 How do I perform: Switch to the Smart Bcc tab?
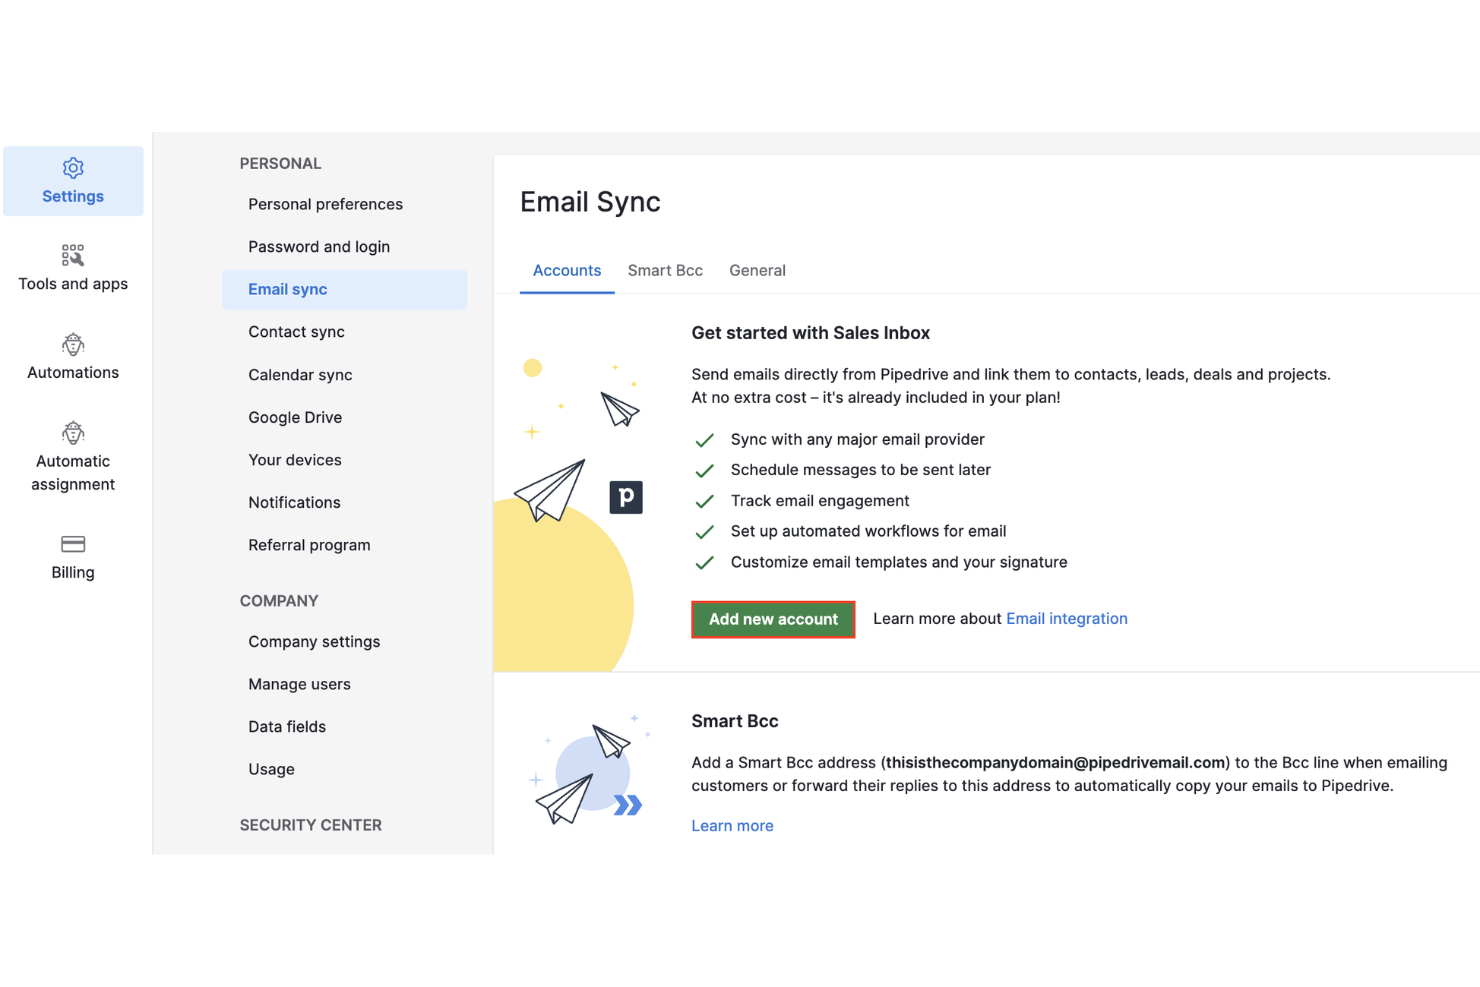coord(665,270)
